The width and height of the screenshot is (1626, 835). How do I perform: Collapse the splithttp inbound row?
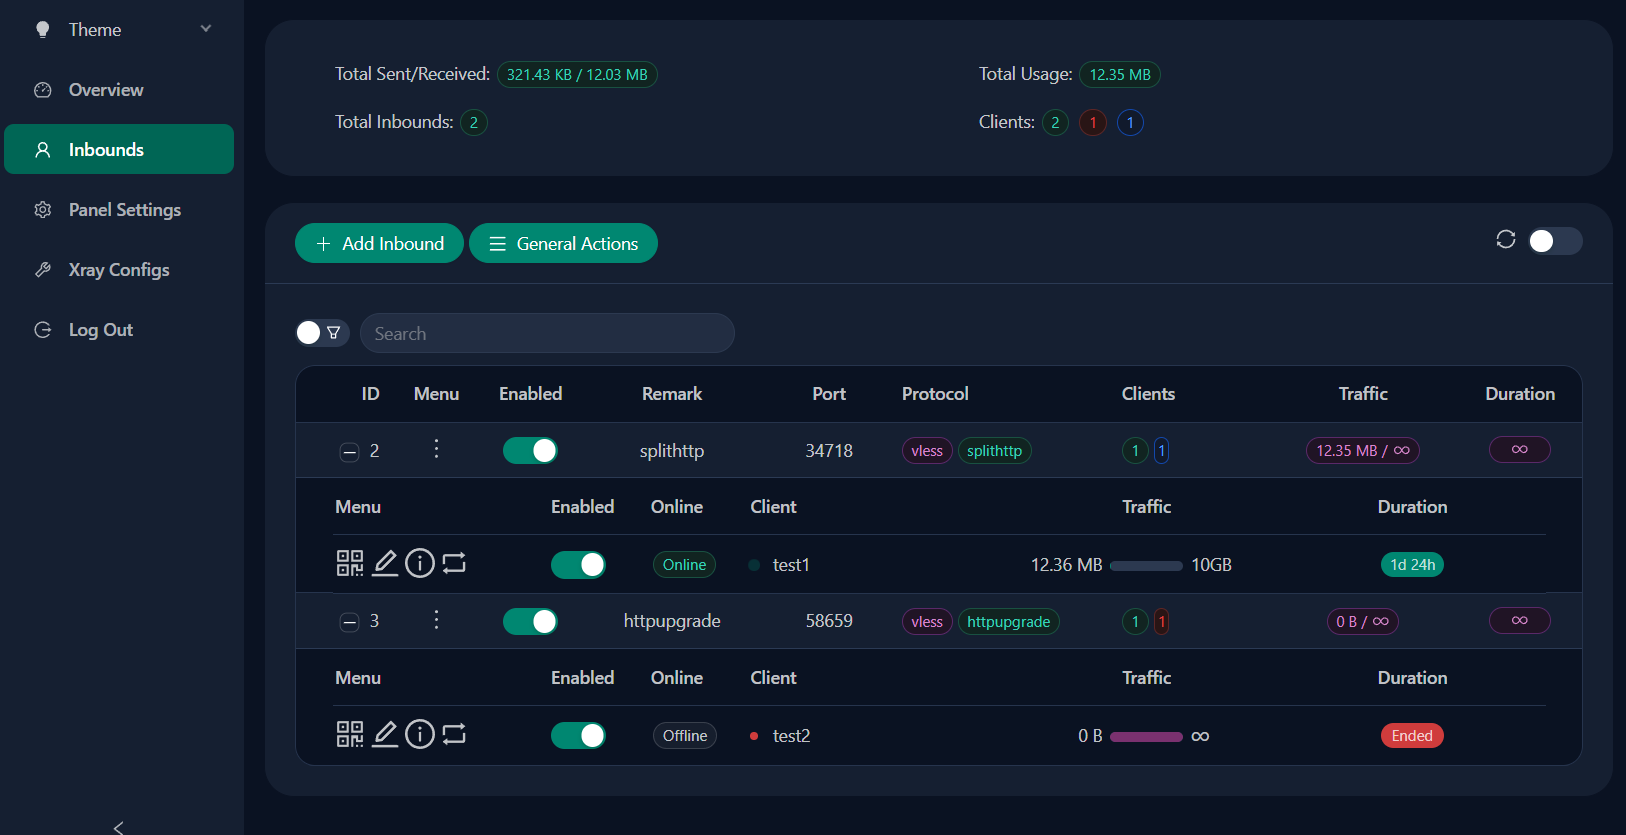click(349, 452)
